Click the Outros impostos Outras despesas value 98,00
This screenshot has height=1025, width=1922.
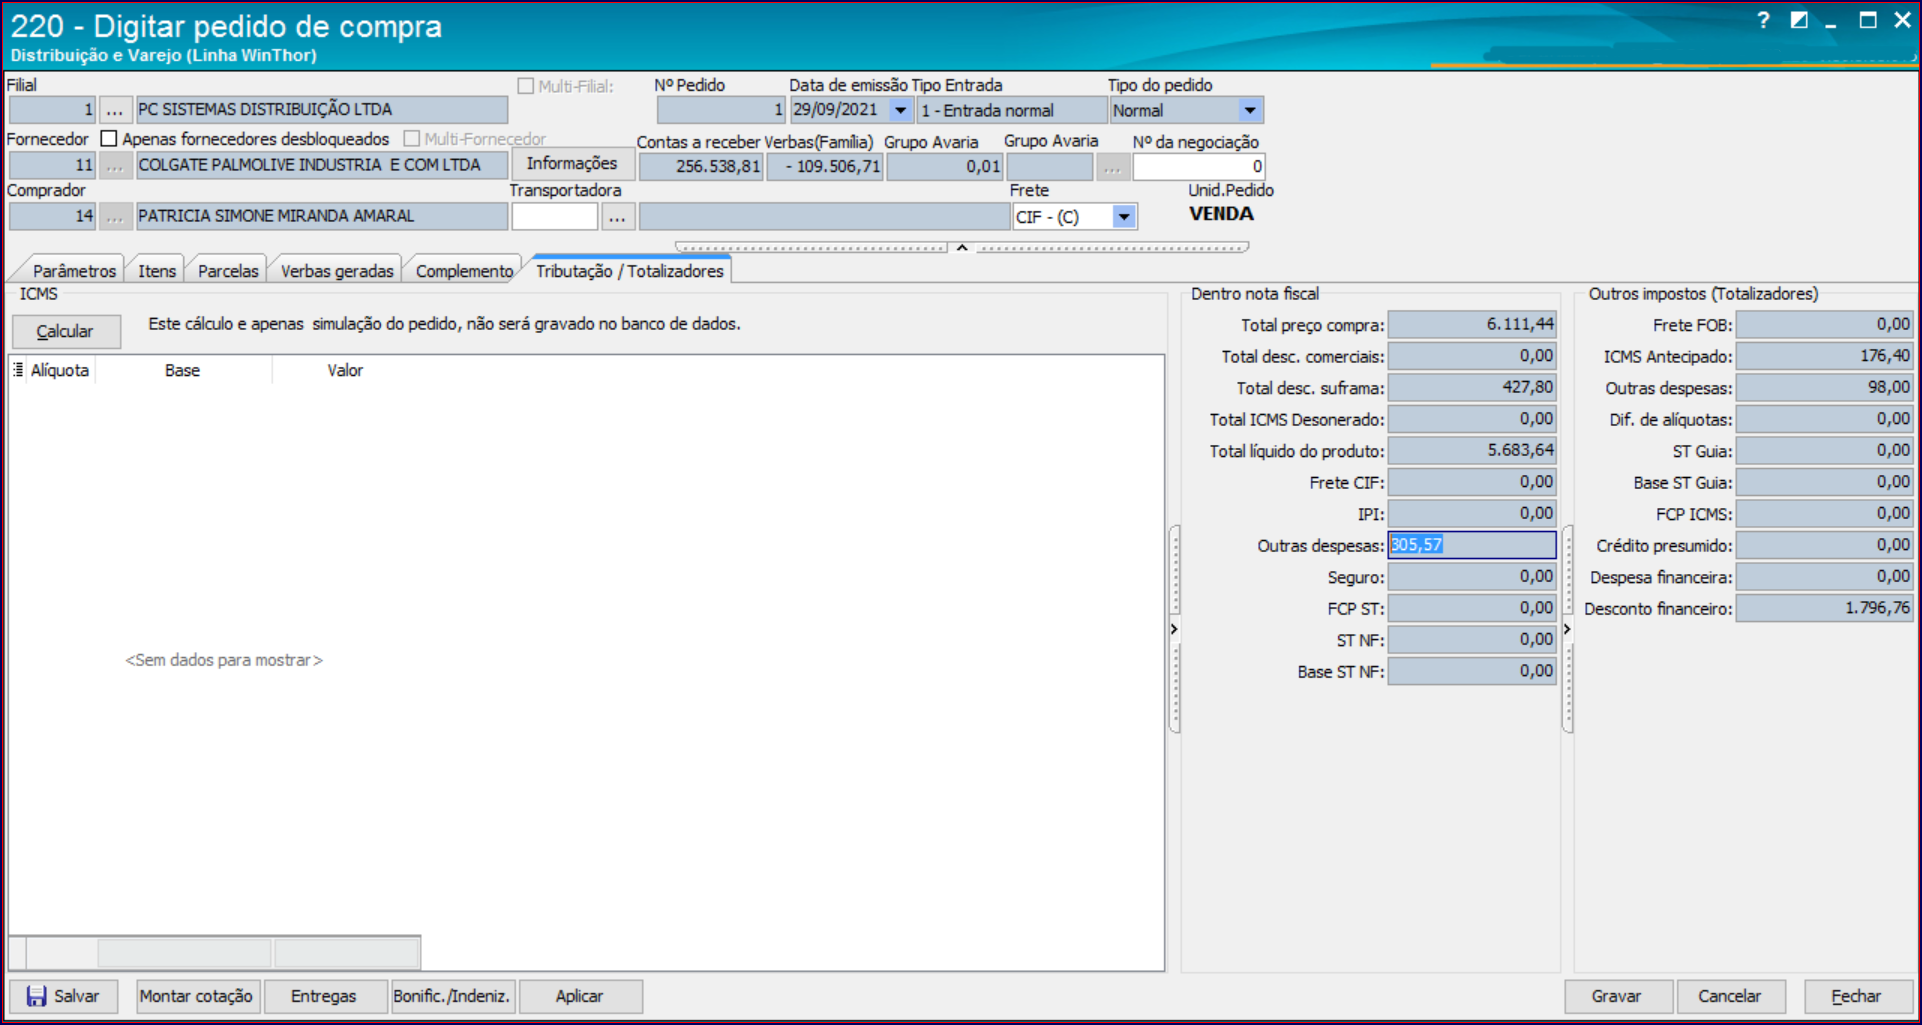click(x=1824, y=387)
